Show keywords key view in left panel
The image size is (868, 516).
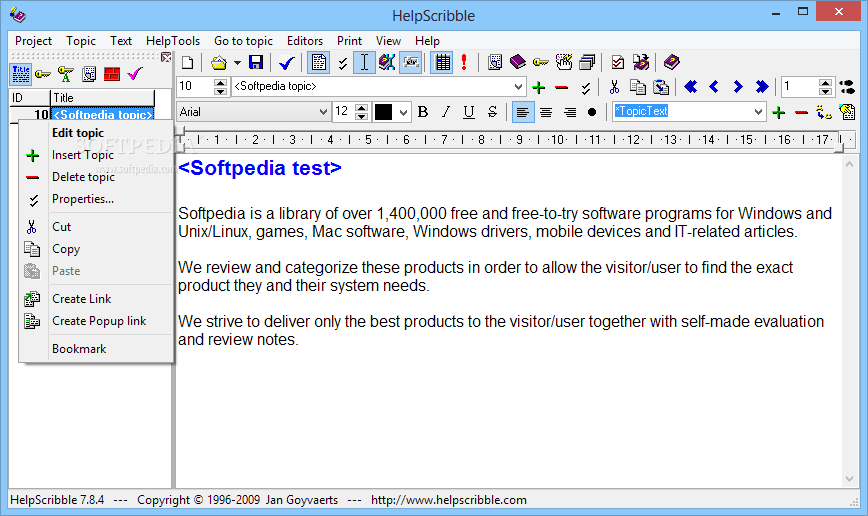pyautogui.click(x=43, y=74)
